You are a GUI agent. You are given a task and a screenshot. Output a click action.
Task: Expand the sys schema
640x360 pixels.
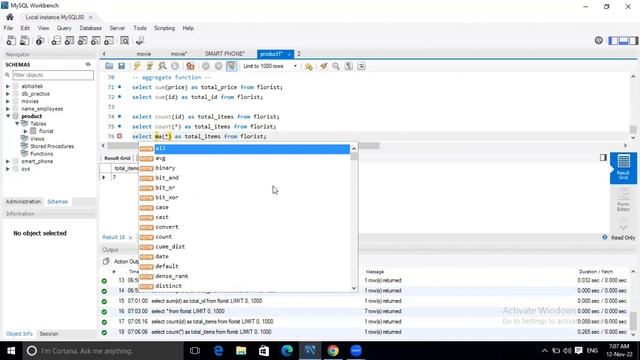point(8,169)
